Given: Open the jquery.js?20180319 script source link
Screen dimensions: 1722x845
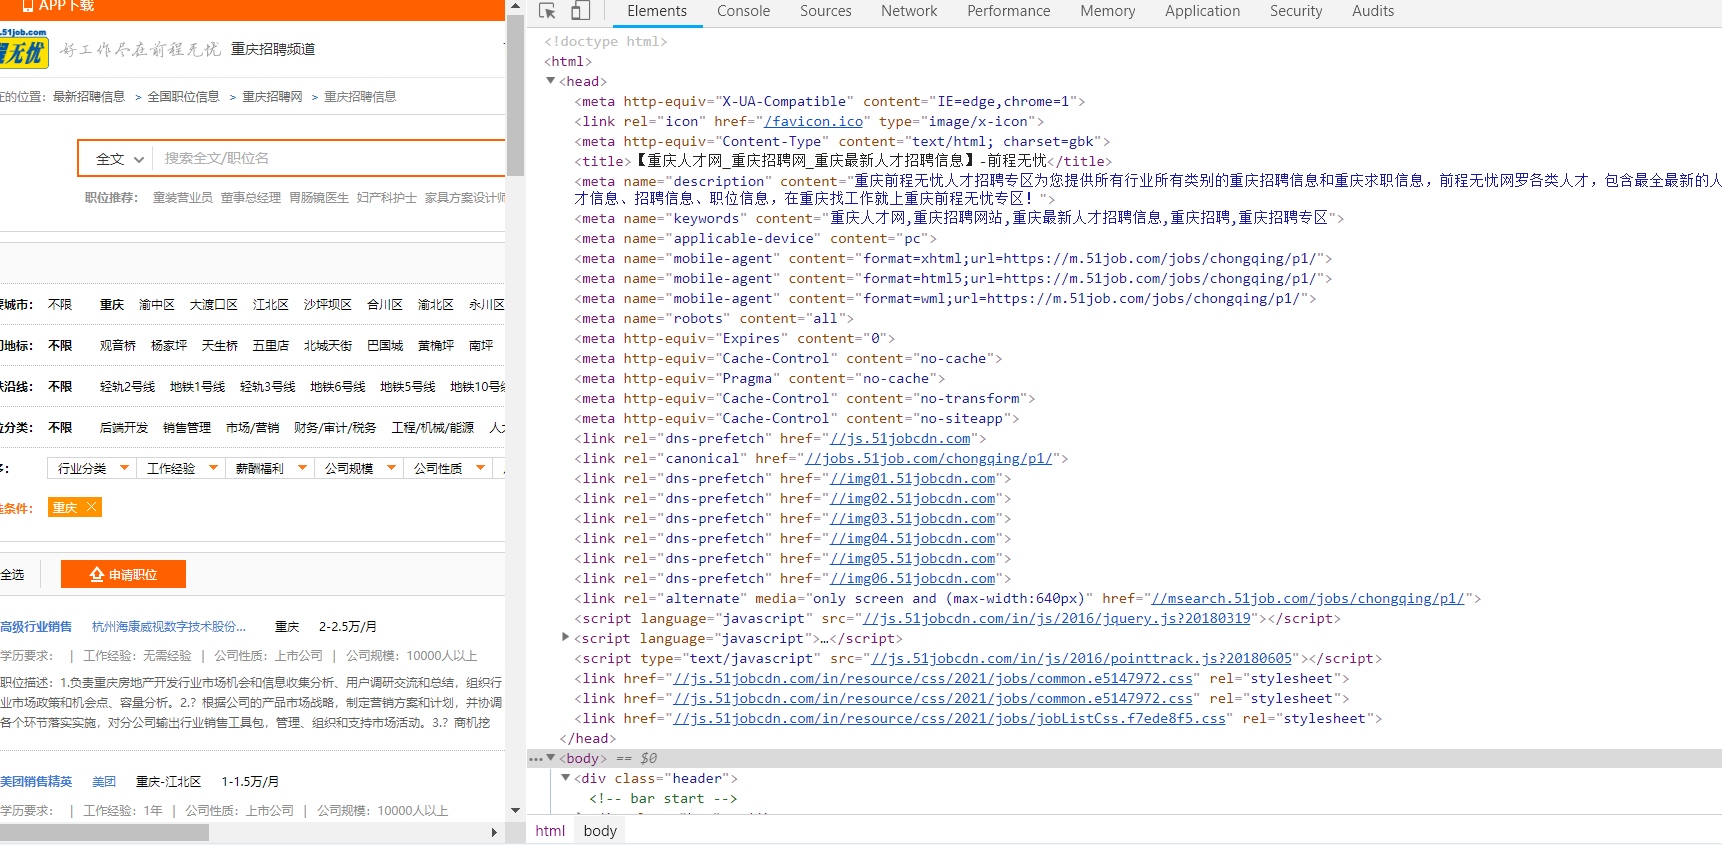Looking at the screenshot, I should (1057, 619).
